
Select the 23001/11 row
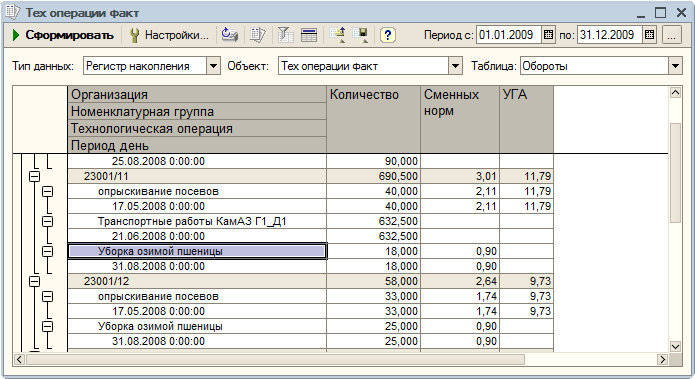click(x=197, y=176)
